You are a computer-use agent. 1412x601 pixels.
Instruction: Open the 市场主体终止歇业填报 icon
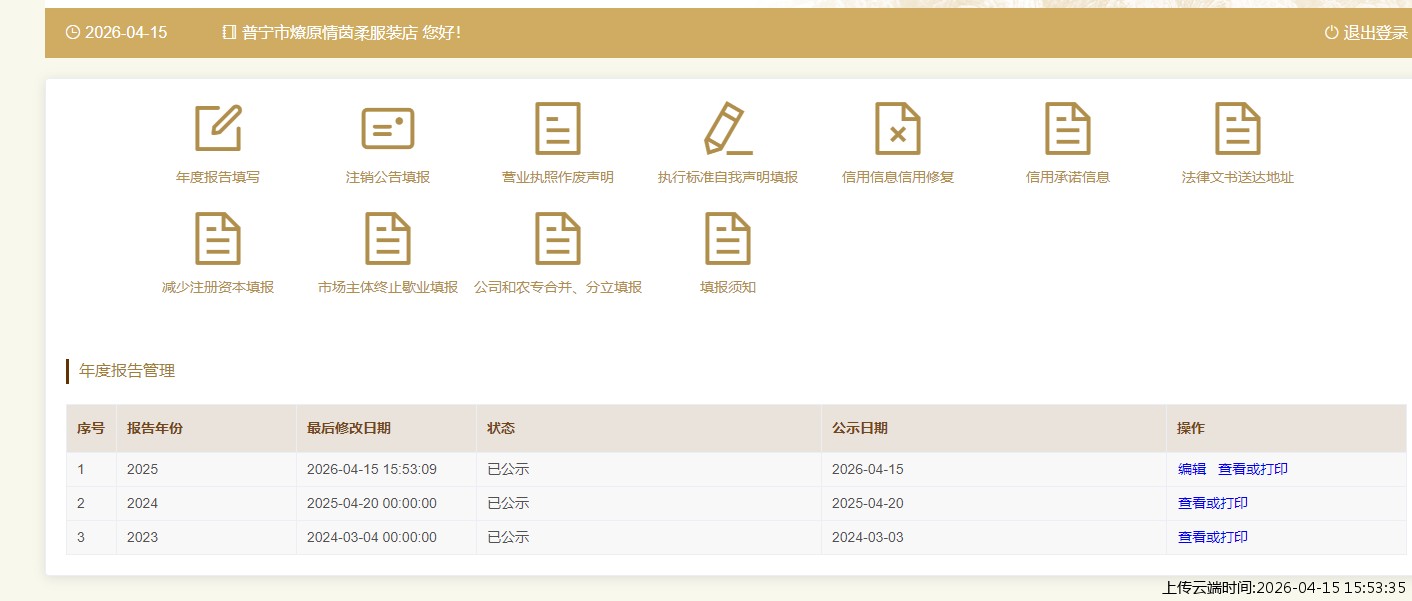tap(388, 239)
